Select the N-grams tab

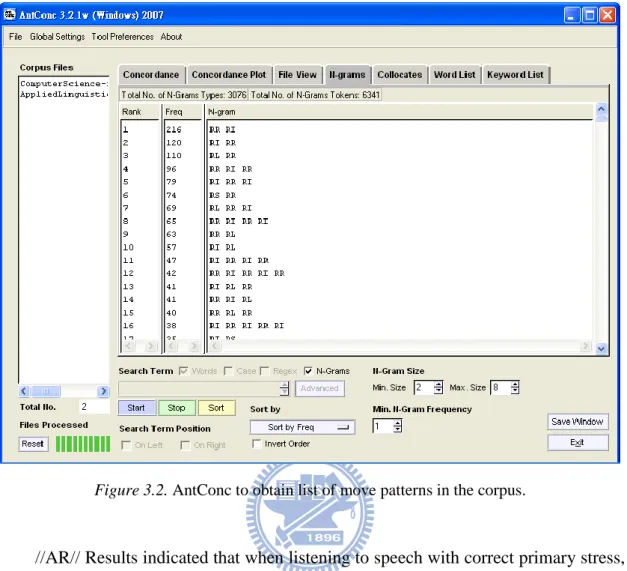point(347,75)
